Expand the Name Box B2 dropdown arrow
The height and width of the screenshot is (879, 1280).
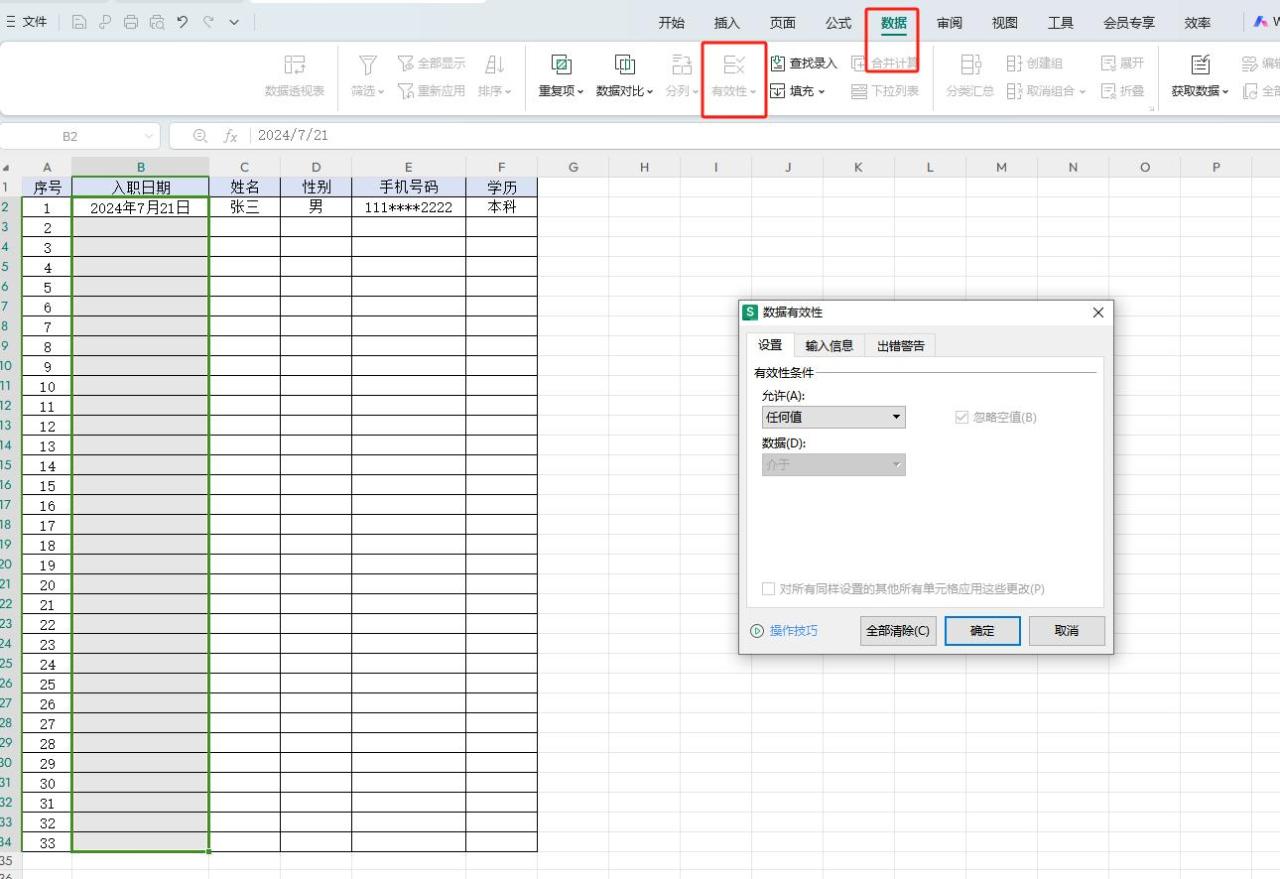pos(149,135)
